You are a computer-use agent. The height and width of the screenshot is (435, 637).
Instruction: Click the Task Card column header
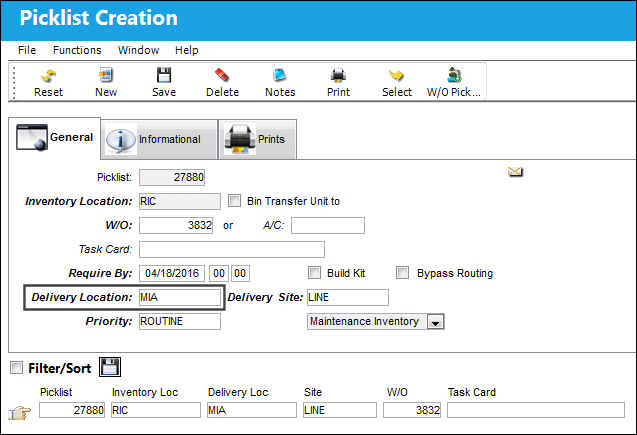point(472,392)
